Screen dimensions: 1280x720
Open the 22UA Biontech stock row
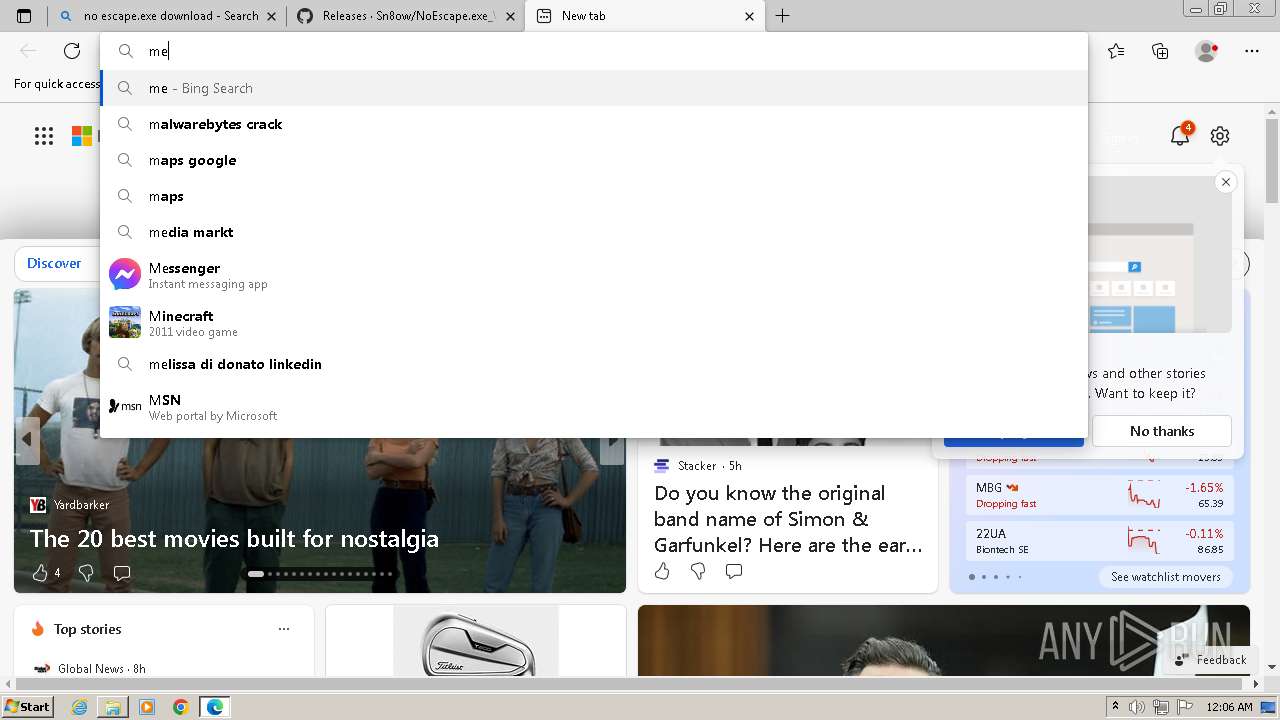[x=1100, y=541]
